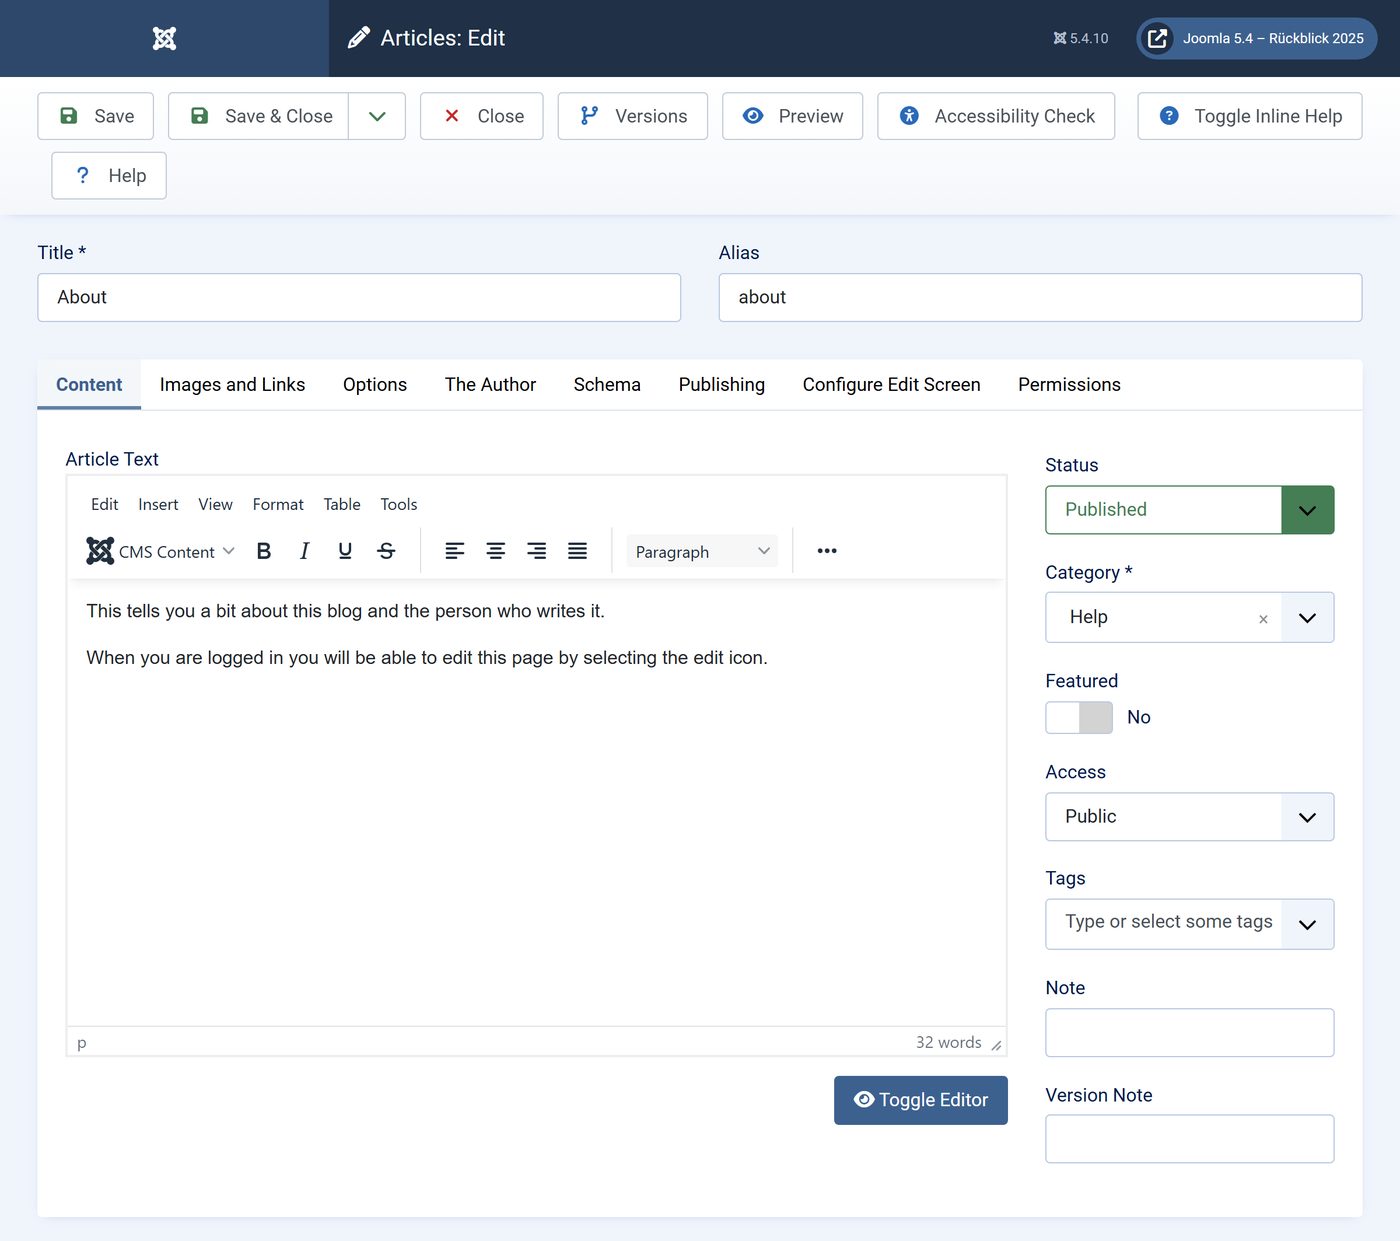This screenshot has width=1400, height=1241.
Task: Justify article text
Action: click(x=578, y=551)
